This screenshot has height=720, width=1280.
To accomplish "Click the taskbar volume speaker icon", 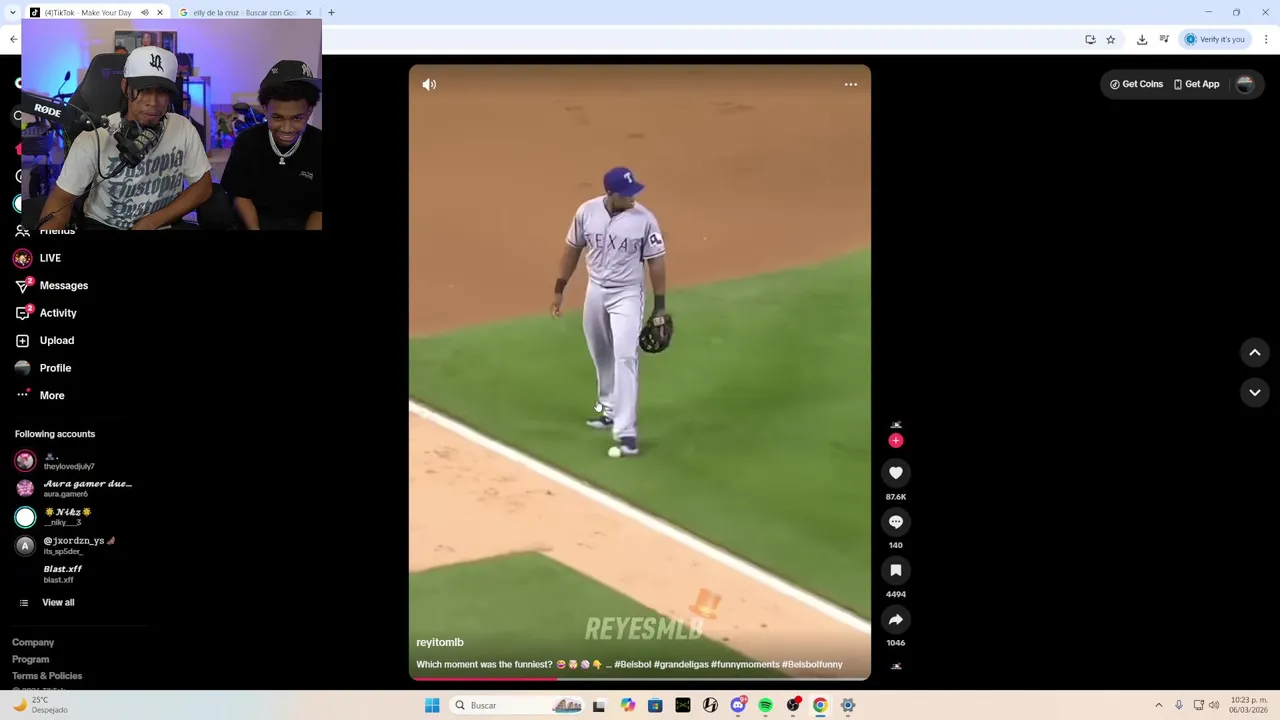I will click(x=1214, y=705).
